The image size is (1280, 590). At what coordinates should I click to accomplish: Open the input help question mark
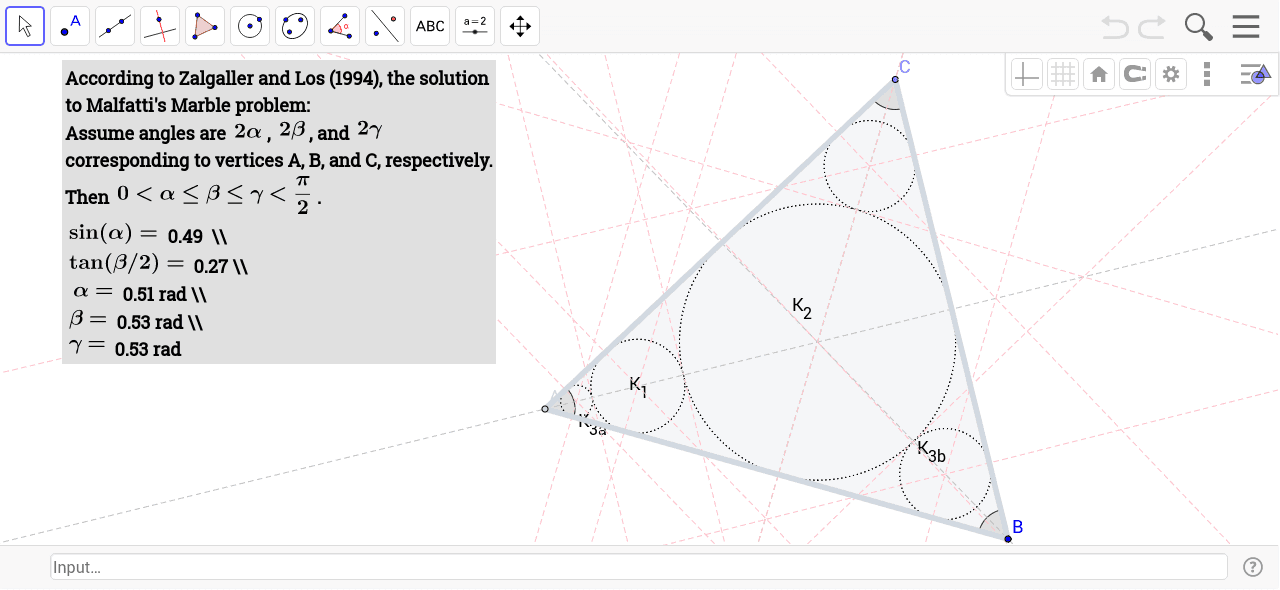coord(1253,567)
